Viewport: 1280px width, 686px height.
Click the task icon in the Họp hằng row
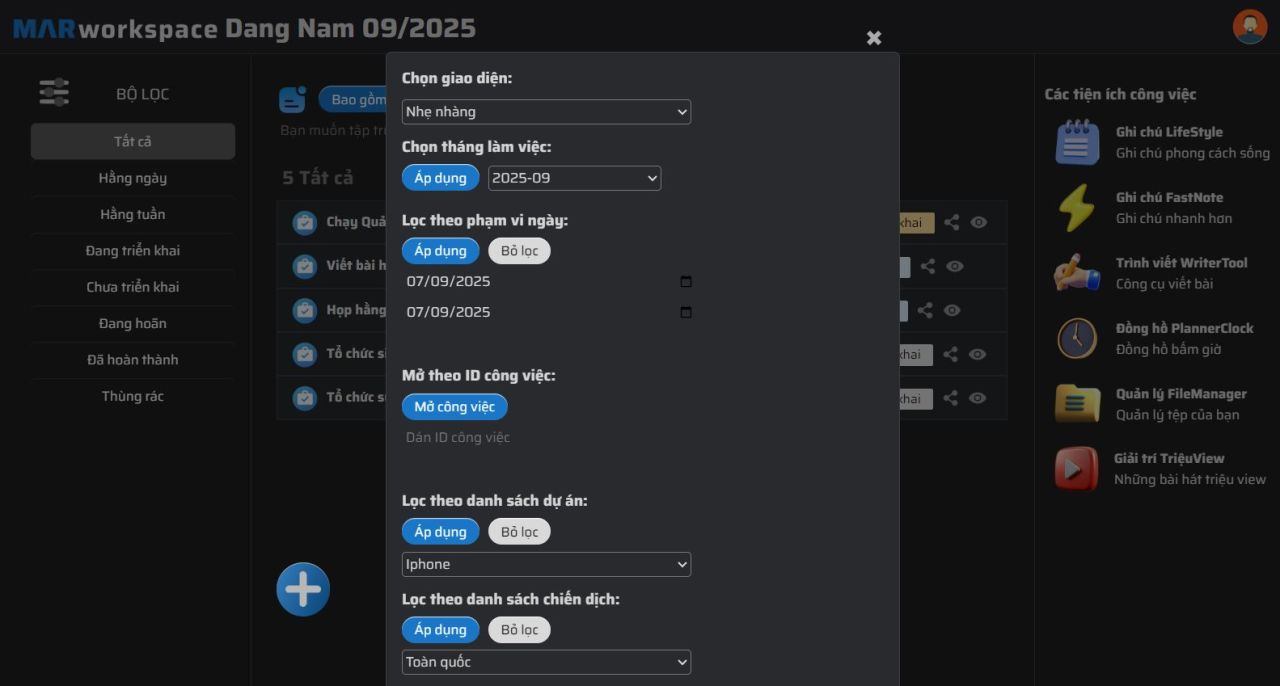click(x=305, y=310)
